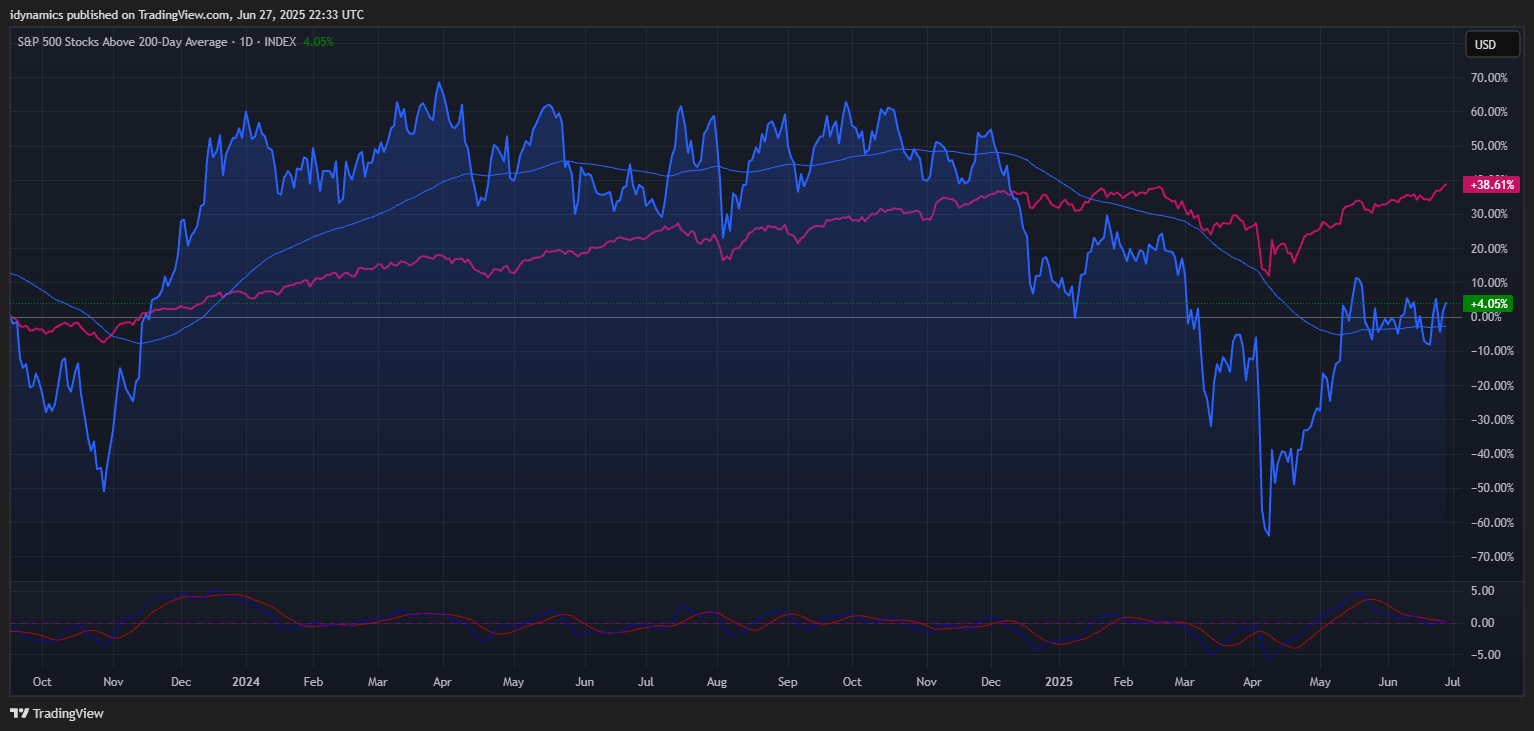Click the INDEX exchange label in legend

[280, 42]
